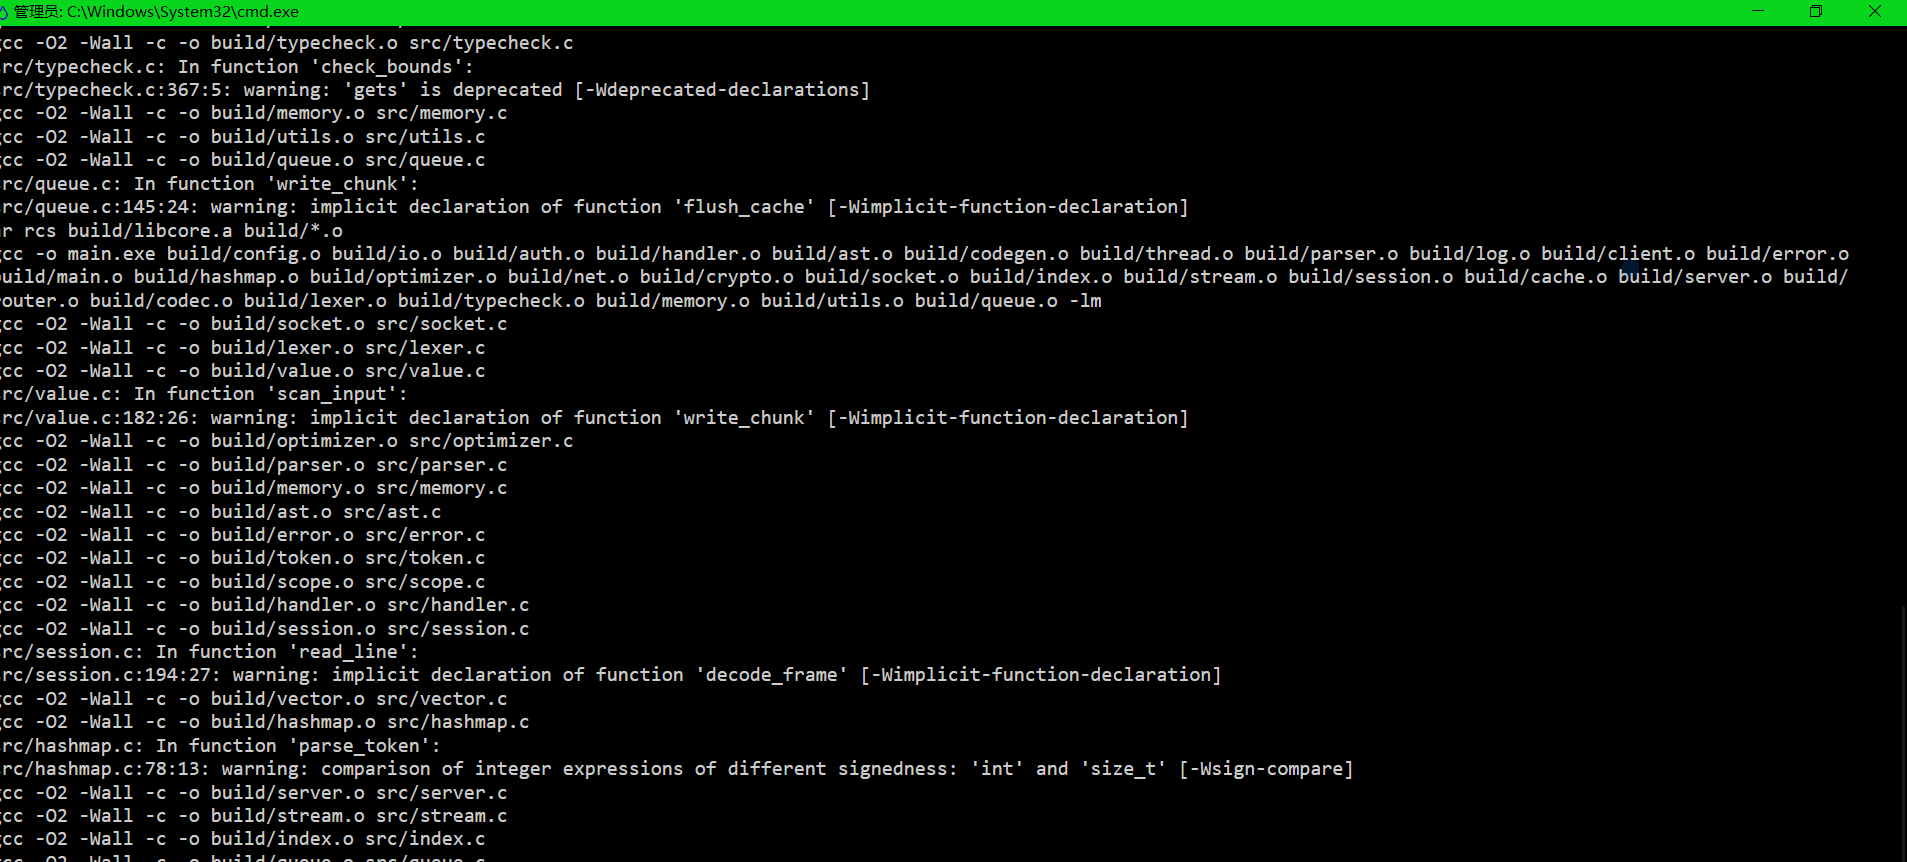Click the vertical scrollbar thumb
1907x862 pixels.
pos(1902,733)
